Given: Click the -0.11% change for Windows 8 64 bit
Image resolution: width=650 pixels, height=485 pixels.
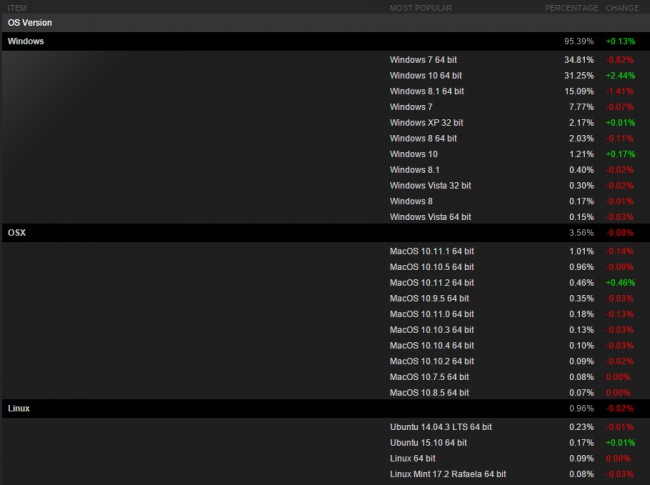Looking at the screenshot, I should (620, 138).
